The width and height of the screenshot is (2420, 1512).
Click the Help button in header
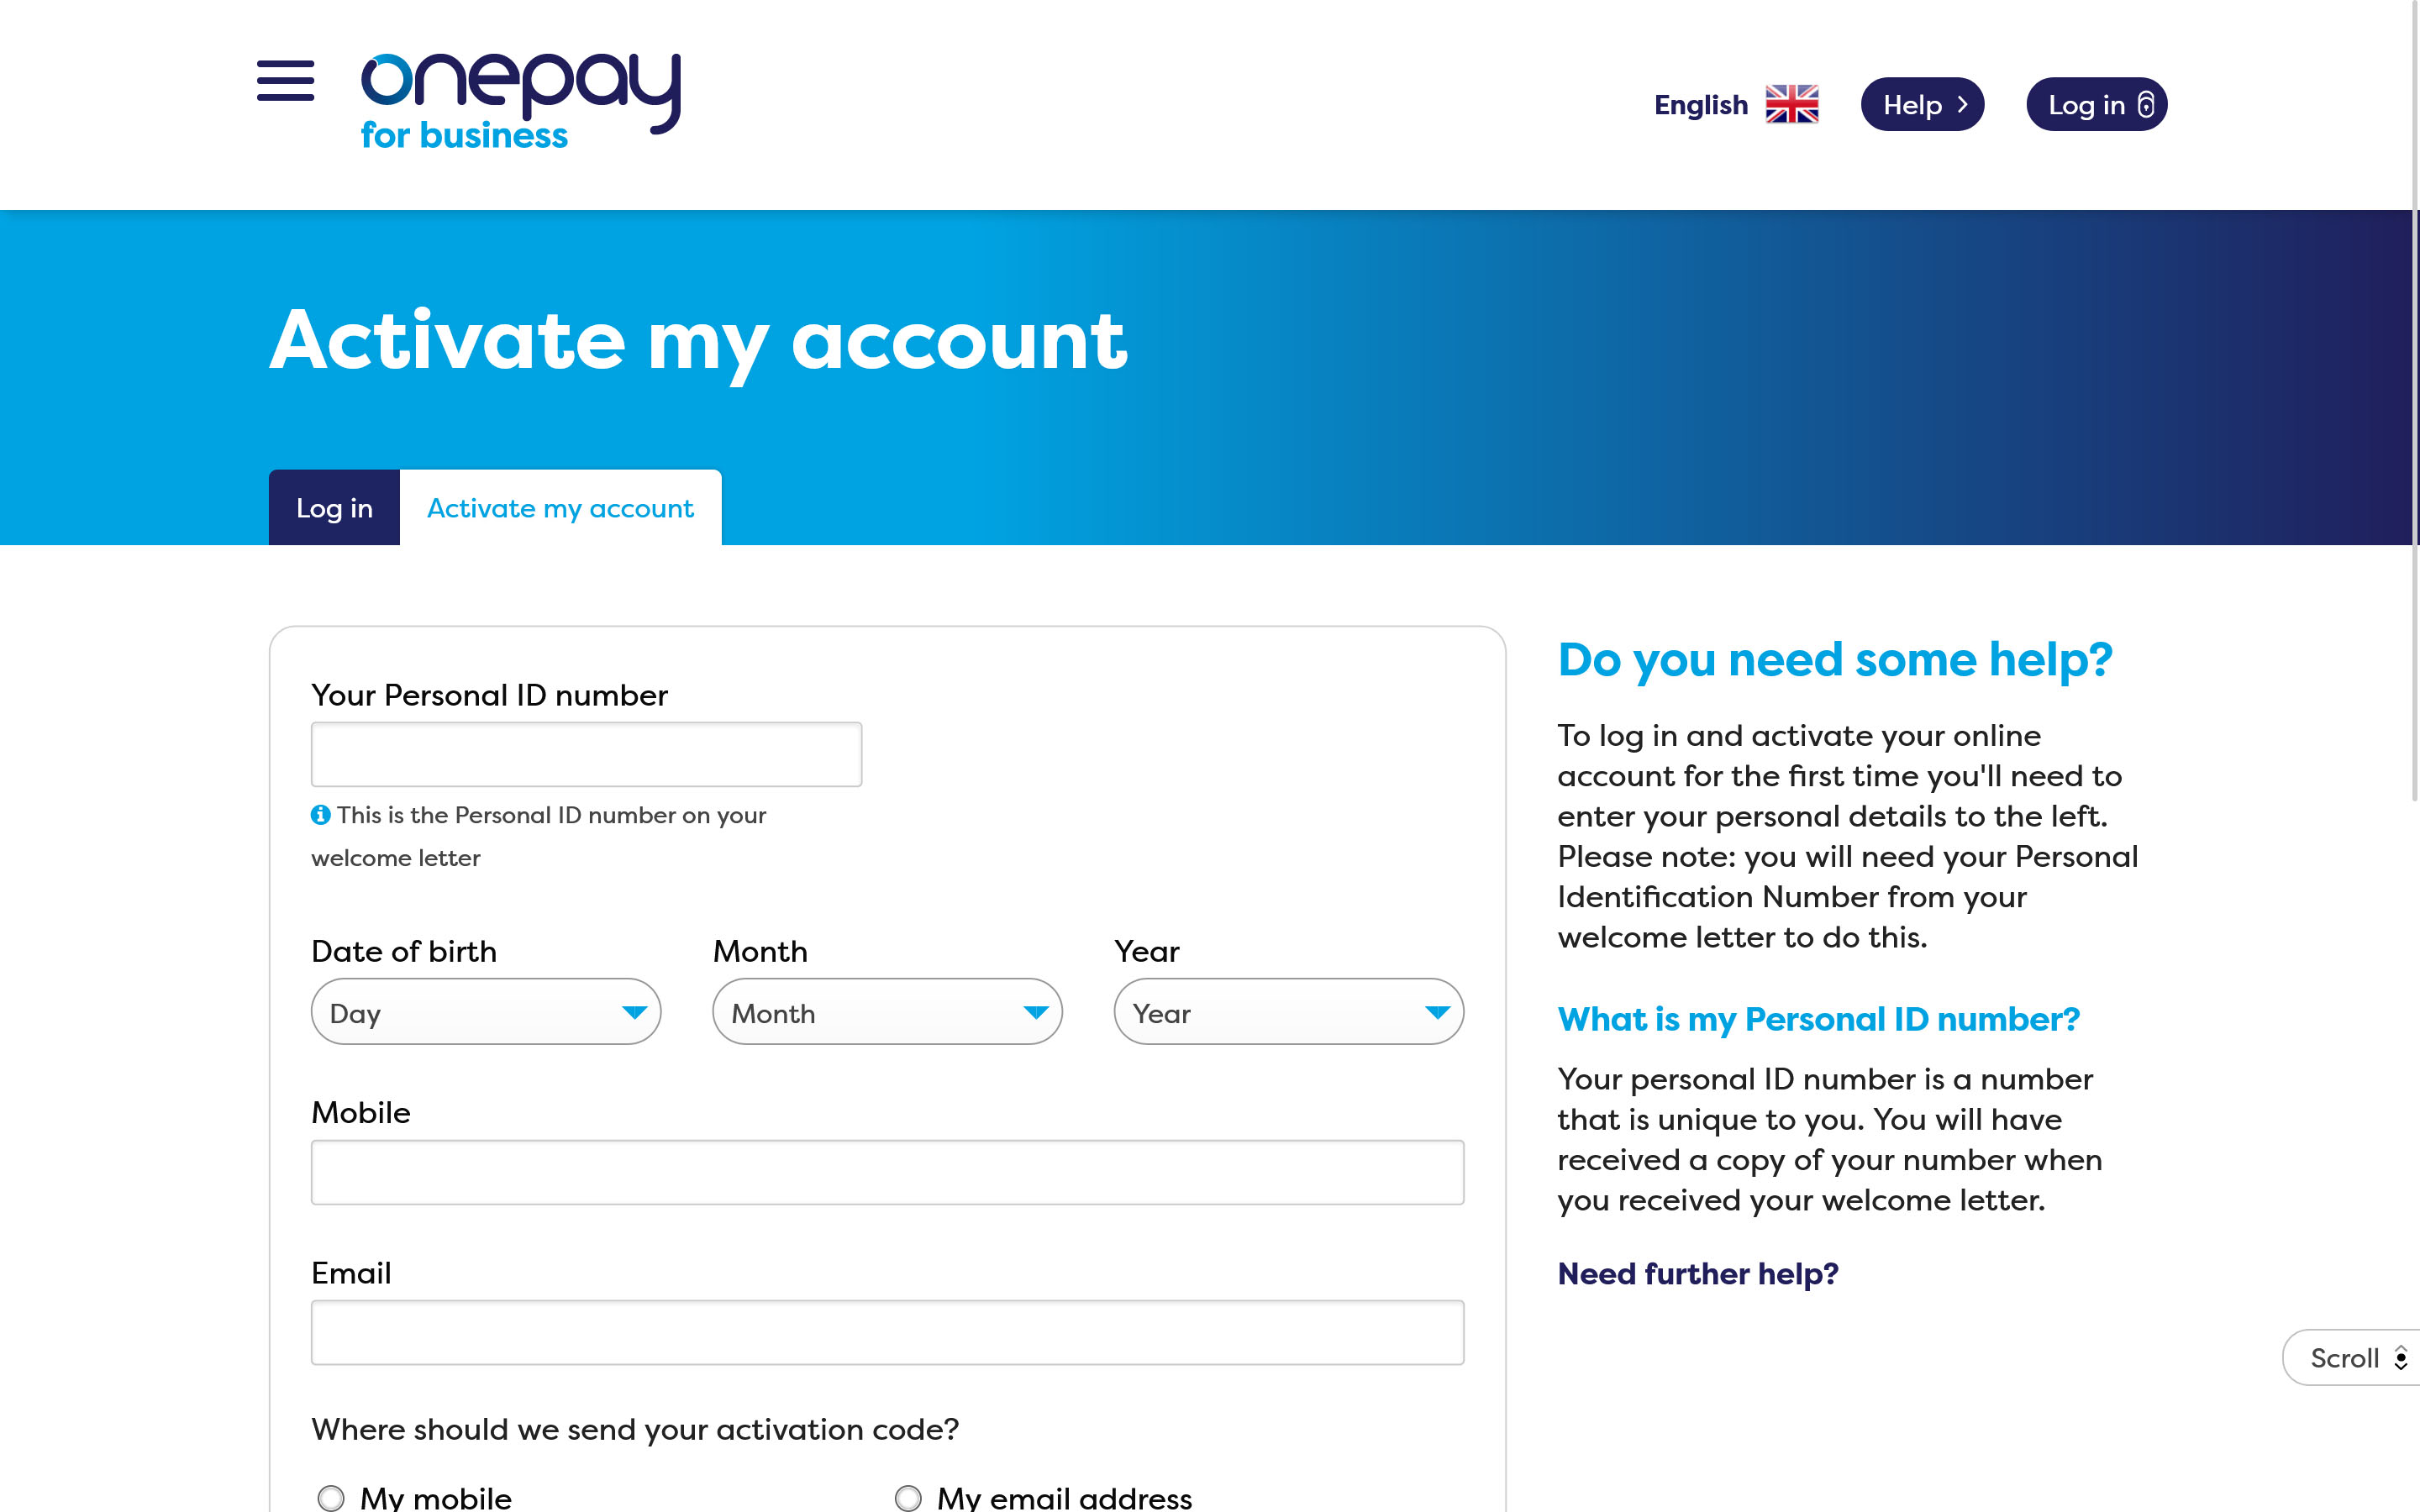pos(1921,104)
